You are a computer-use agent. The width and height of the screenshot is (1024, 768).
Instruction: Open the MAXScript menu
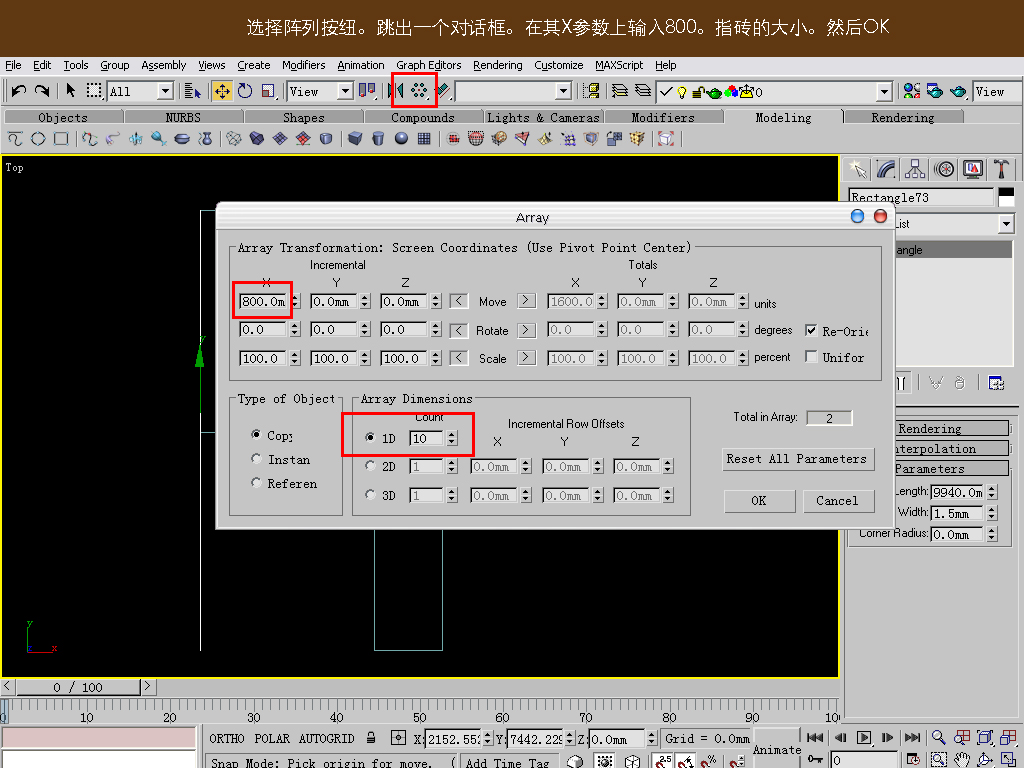[619, 65]
